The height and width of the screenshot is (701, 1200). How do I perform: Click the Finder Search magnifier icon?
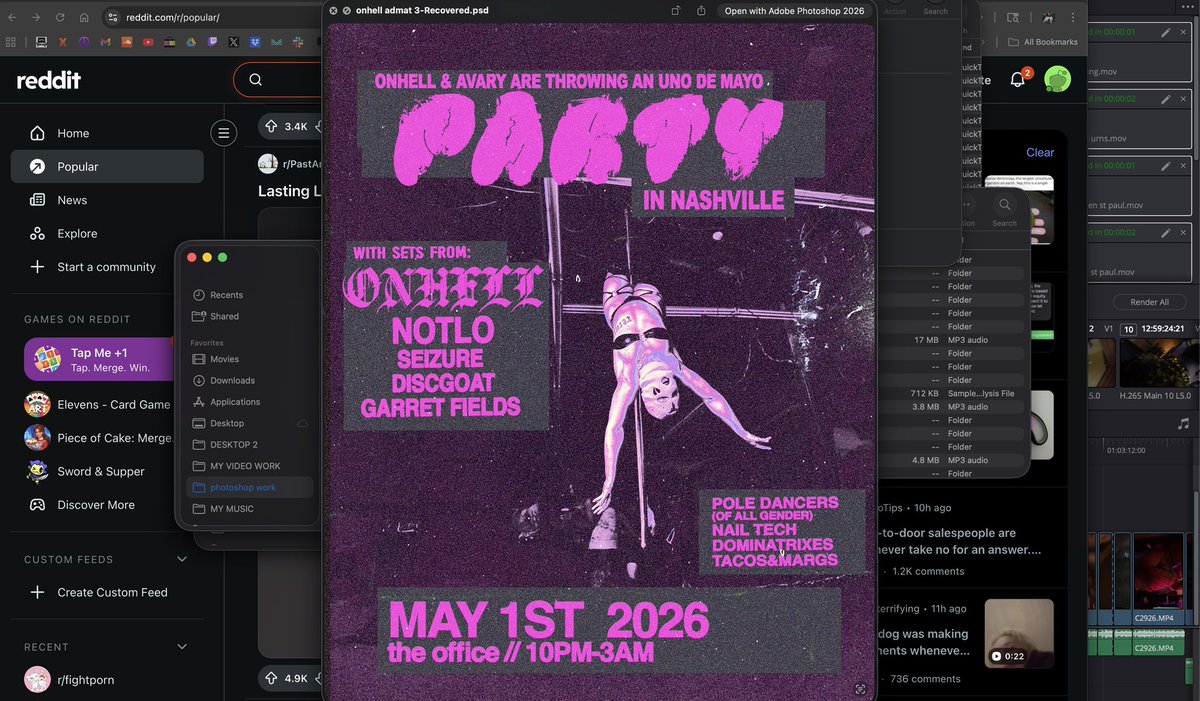click(x=1005, y=206)
